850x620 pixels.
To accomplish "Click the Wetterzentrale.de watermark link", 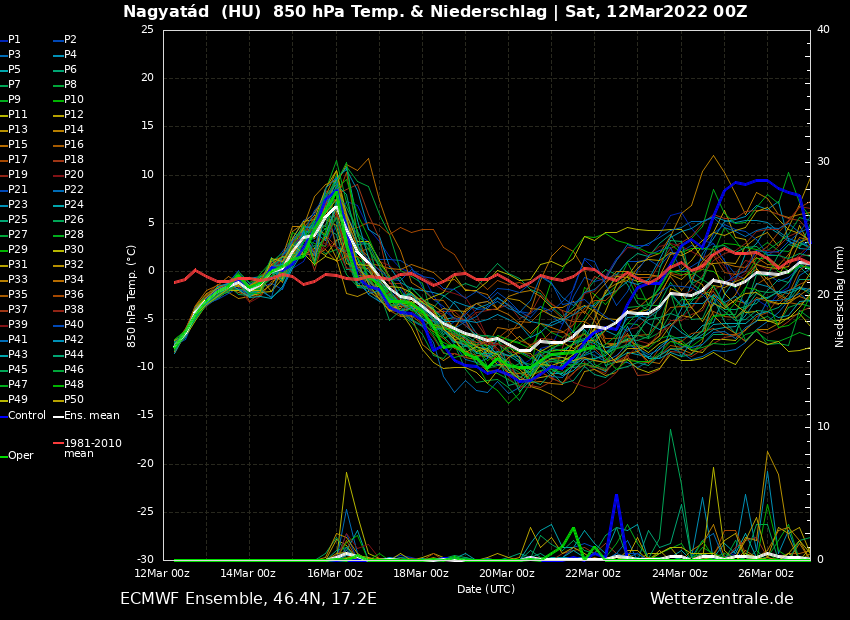I will point(721,599).
